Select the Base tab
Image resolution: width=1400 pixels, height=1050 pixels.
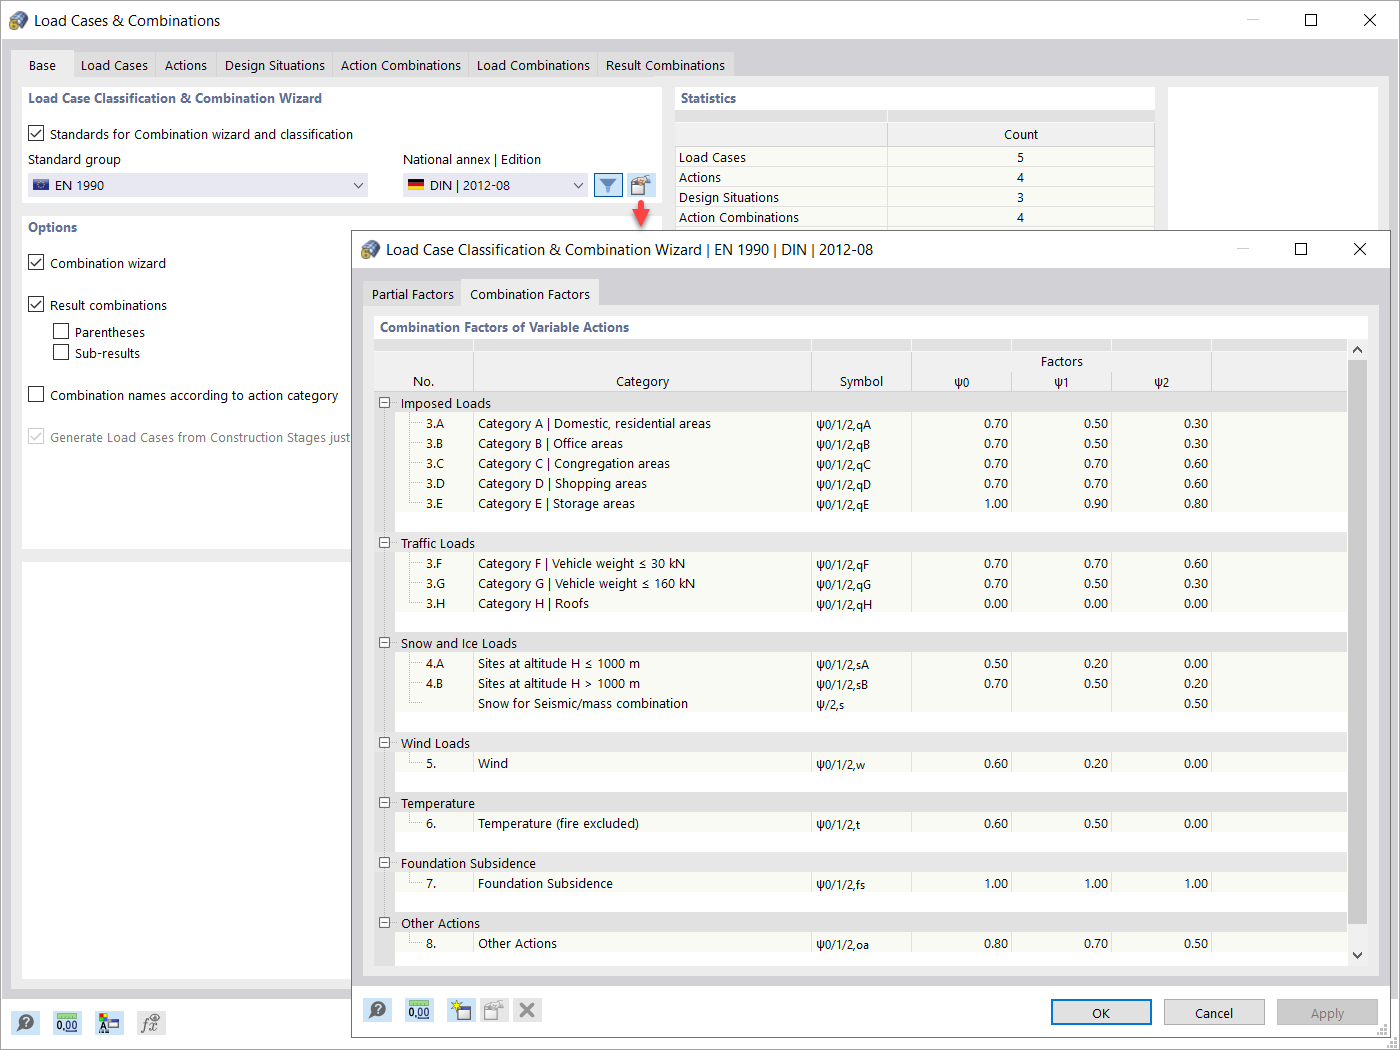(42, 65)
